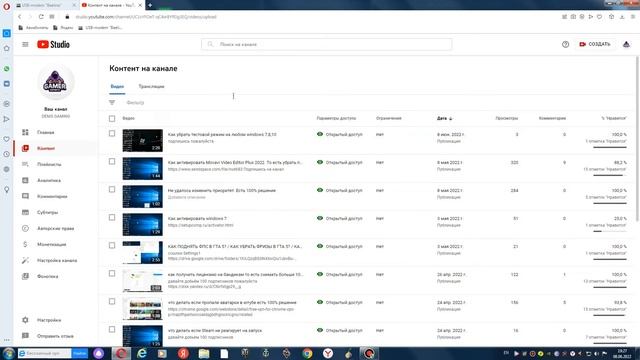Click the channel search field
This screenshot has width=640, height=360.
click(327, 44)
